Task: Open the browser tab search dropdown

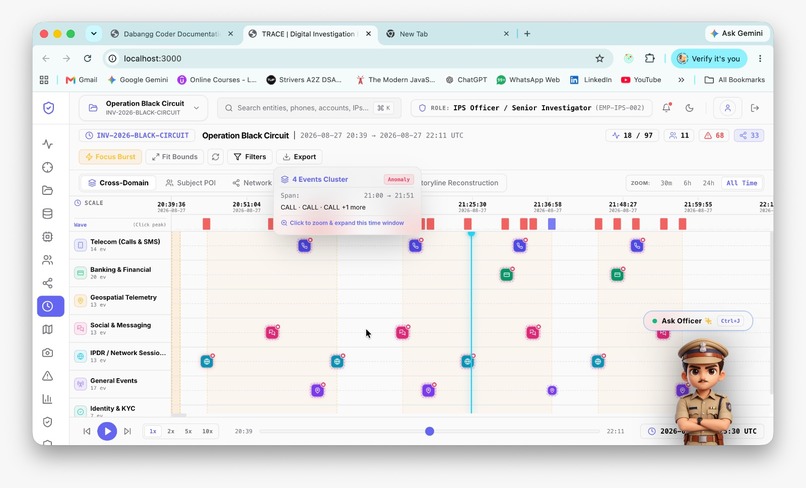Action: click(94, 34)
